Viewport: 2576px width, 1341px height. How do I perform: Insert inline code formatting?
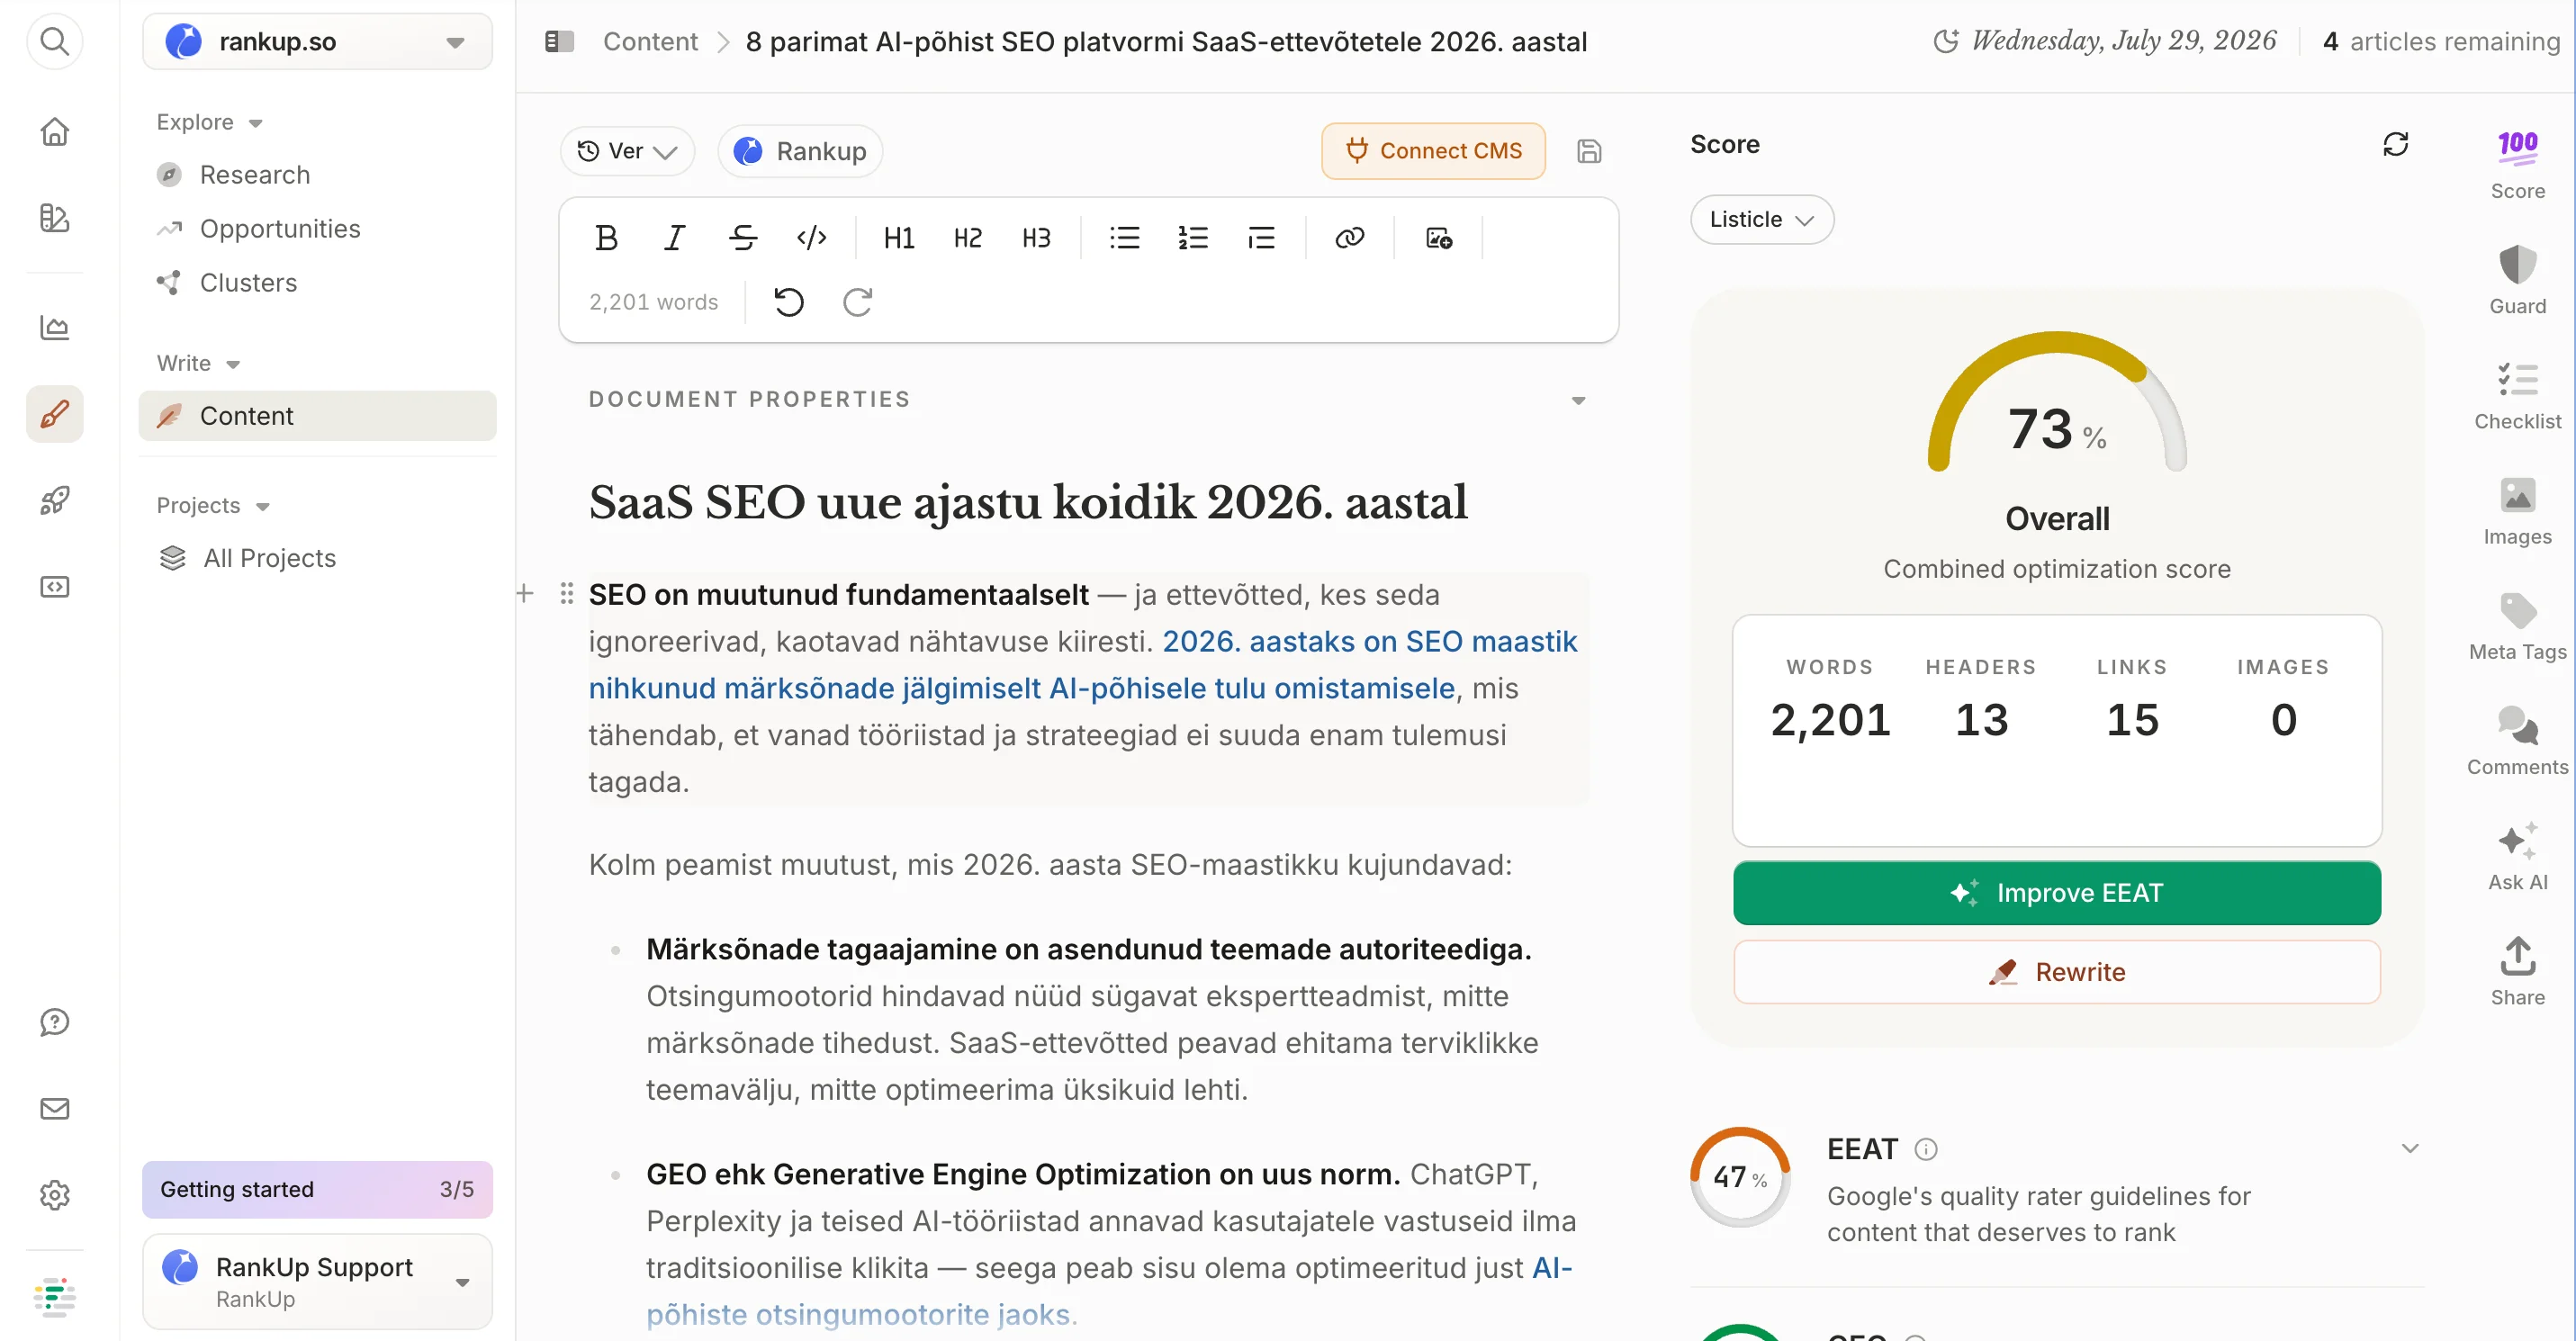point(811,238)
